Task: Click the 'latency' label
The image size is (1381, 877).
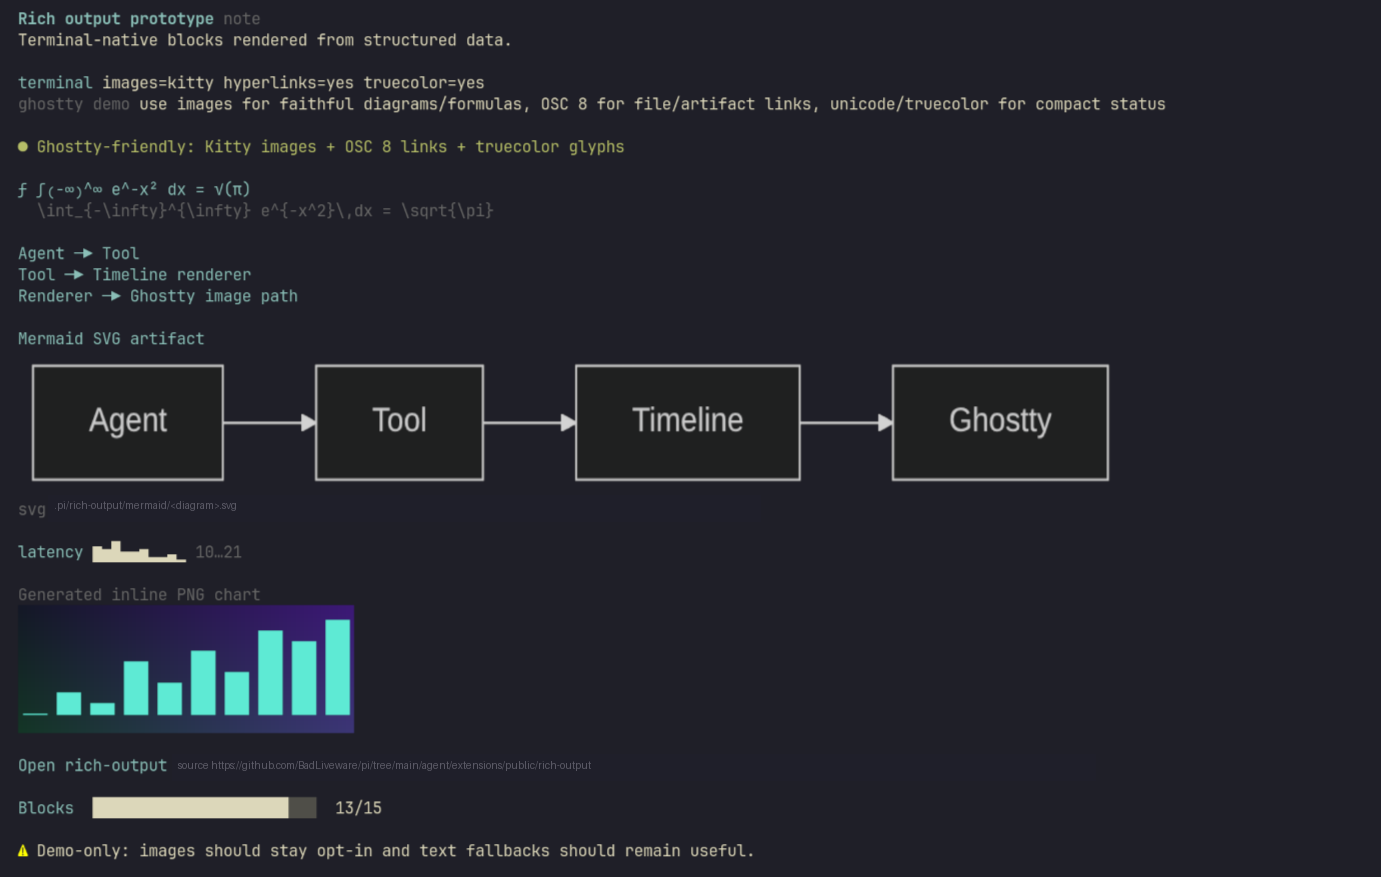Action: (50, 552)
